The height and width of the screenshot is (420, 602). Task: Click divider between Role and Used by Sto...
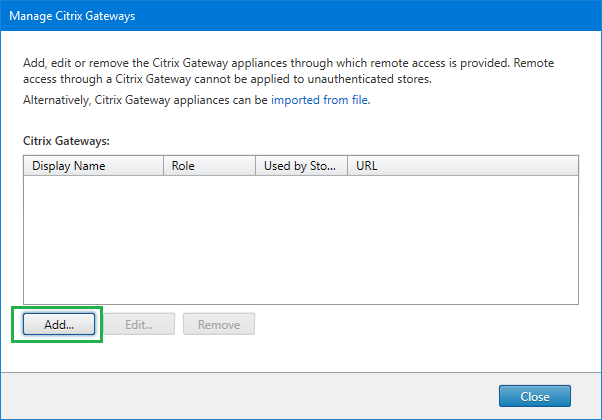click(252, 166)
